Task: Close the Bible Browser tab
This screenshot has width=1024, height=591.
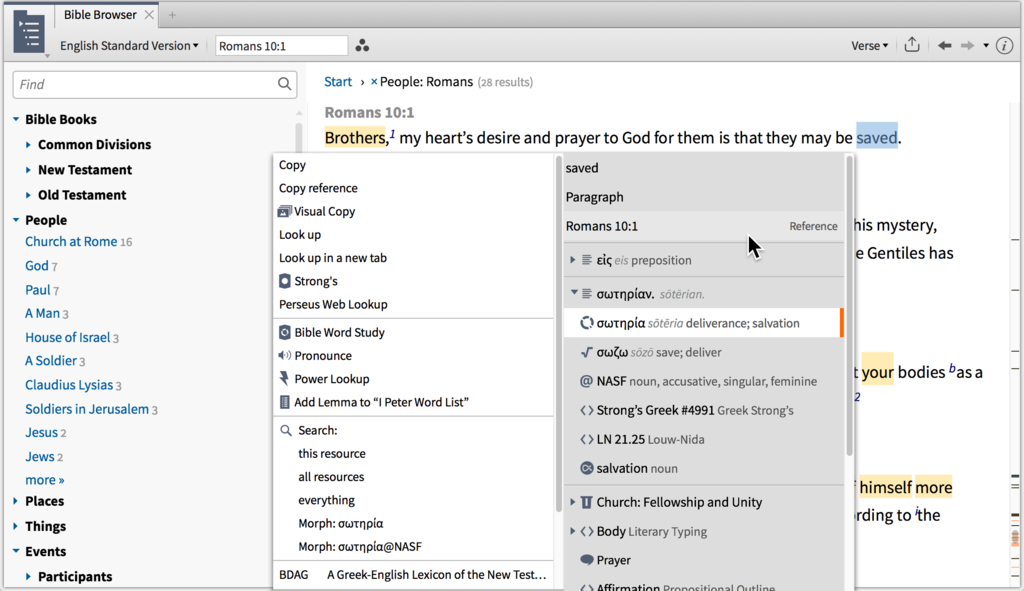Action: coord(149,14)
